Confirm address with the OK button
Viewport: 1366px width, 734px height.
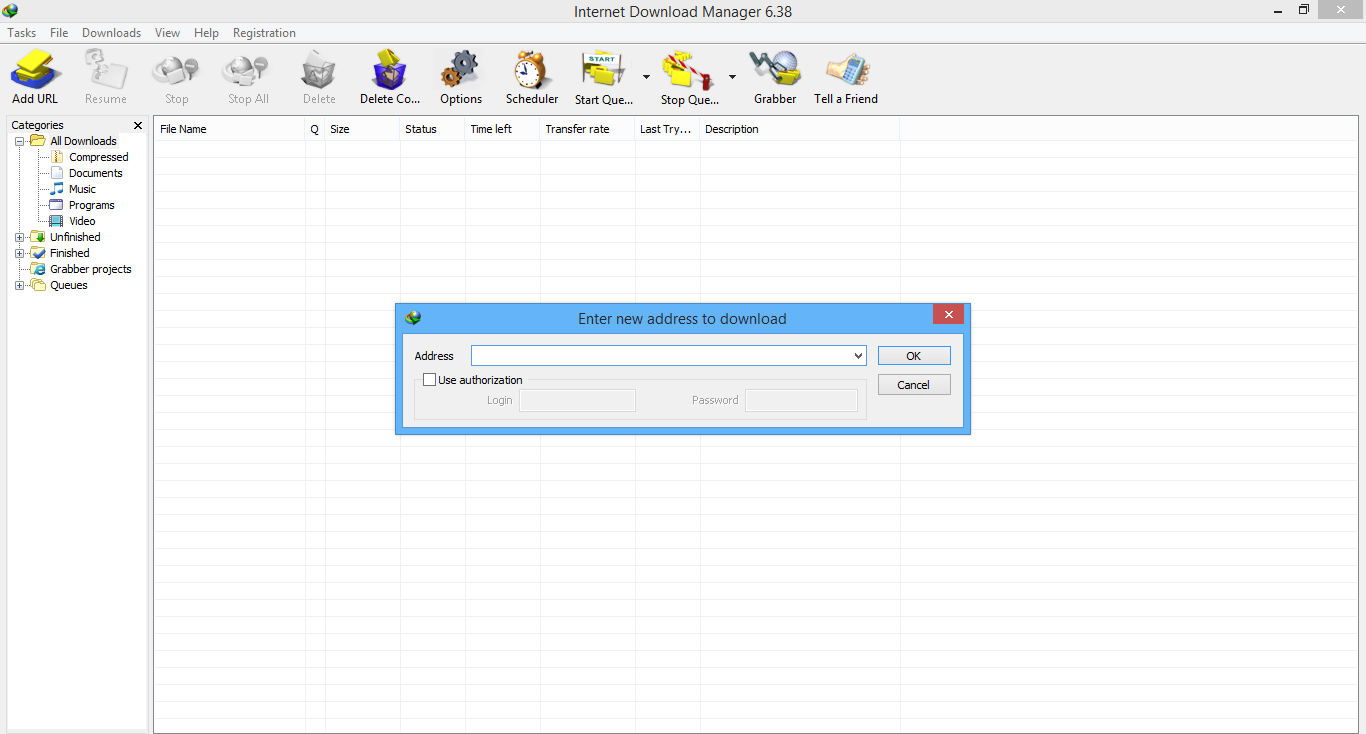(x=914, y=356)
